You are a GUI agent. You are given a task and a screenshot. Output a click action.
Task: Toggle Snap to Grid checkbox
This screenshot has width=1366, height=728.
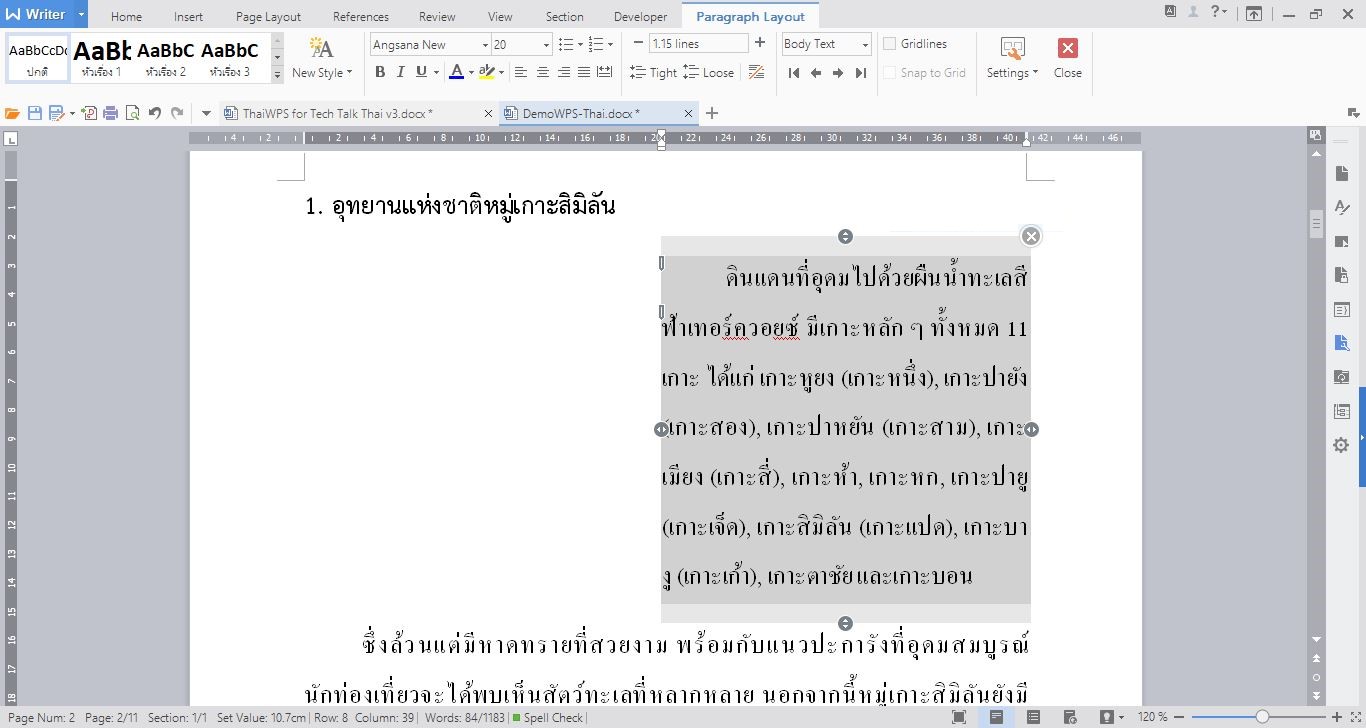(x=890, y=72)
